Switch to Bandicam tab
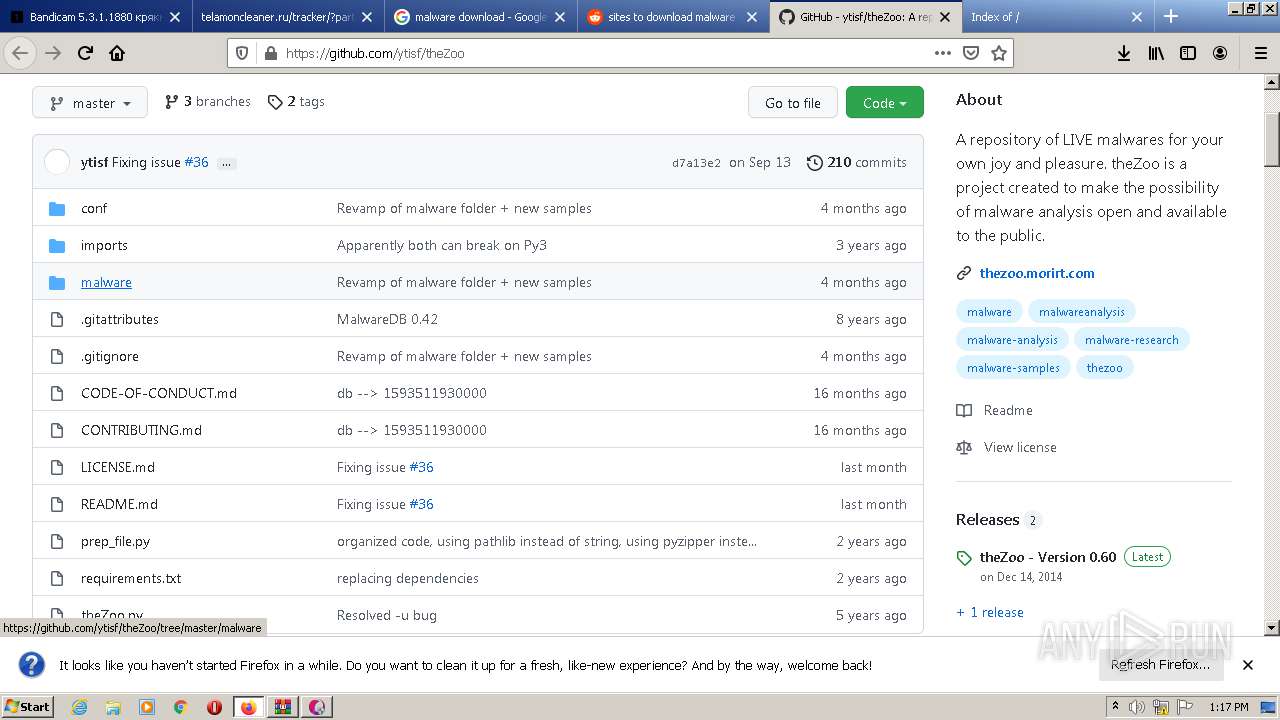The width and height of the screenshot is (1280, 720). pyautogui.click(x=96, y=17)
